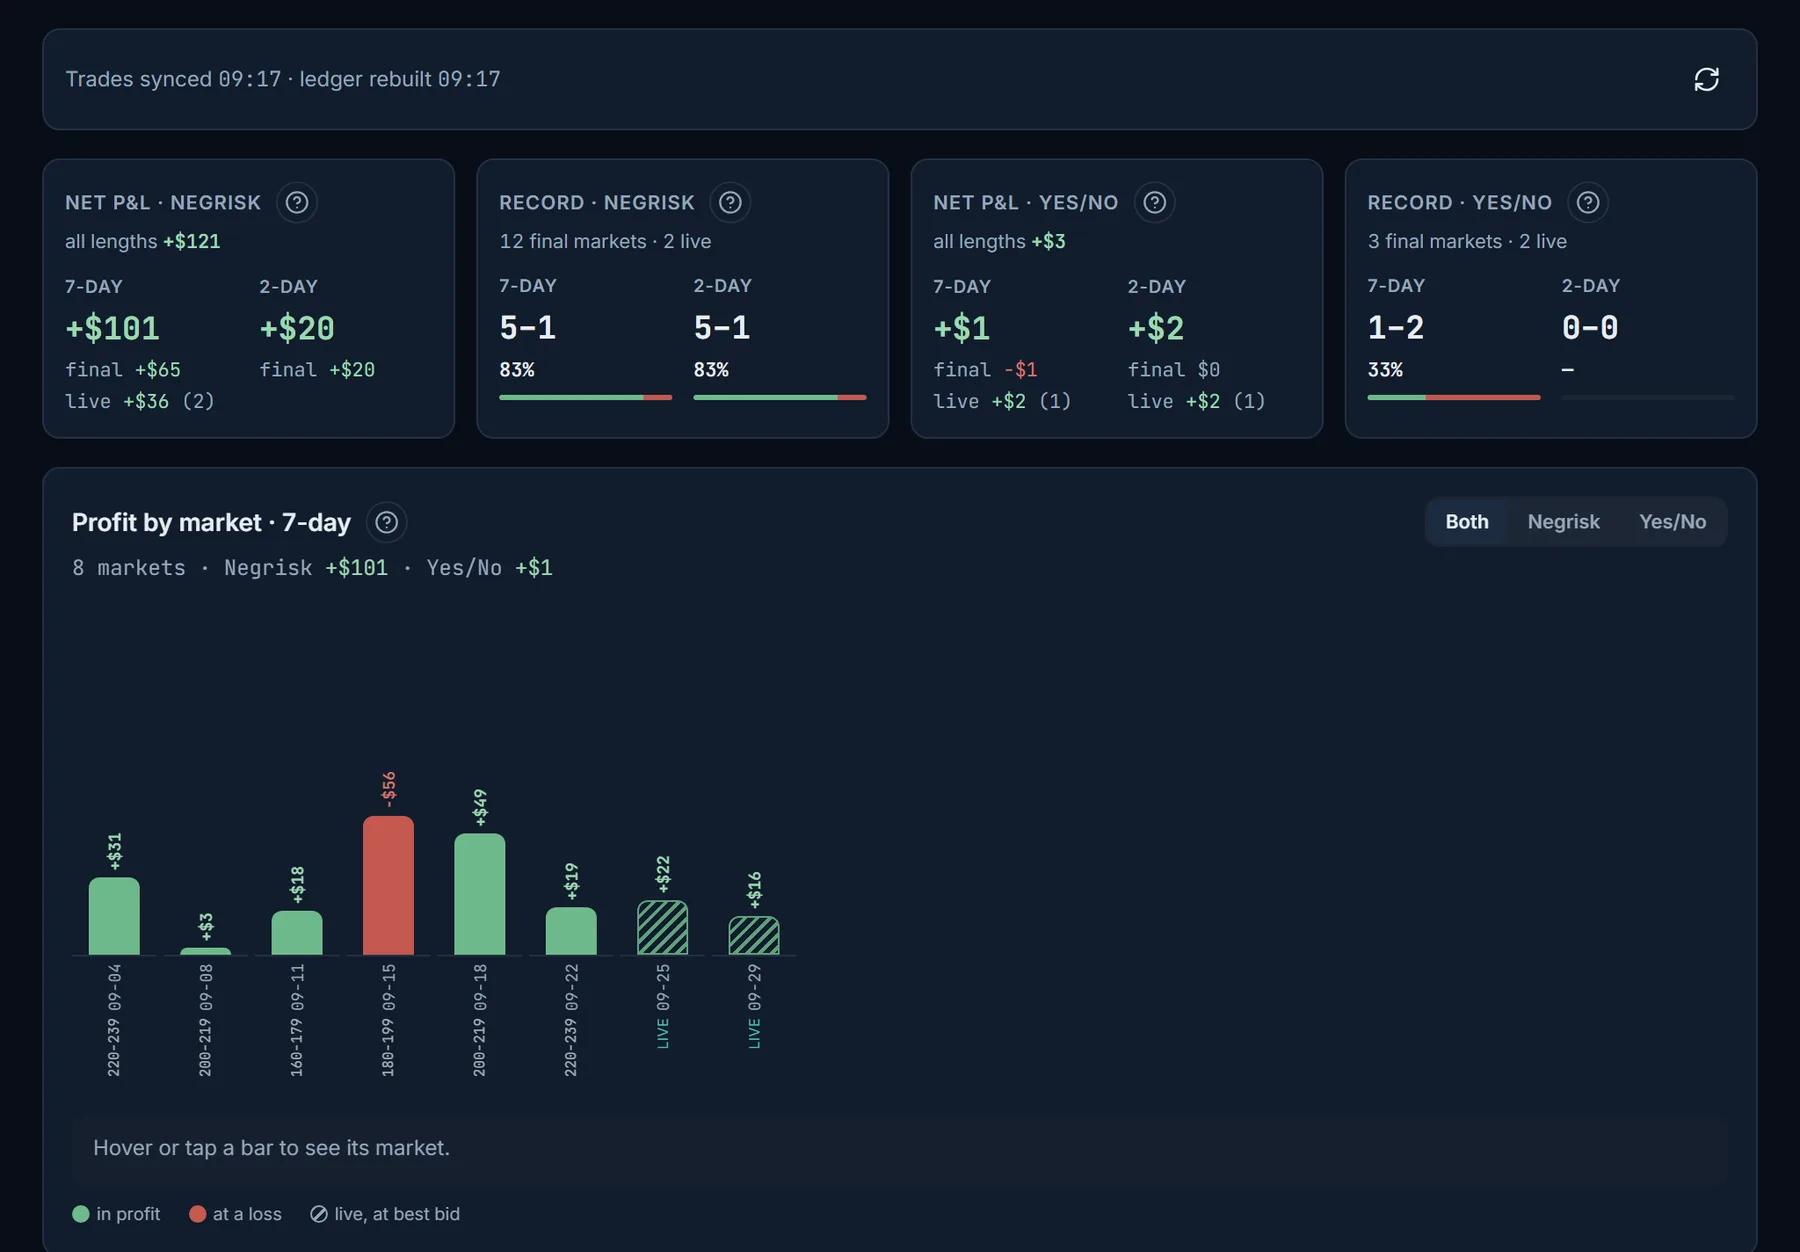Click 'Trades synced 09:17' status text

click(173, 79)
